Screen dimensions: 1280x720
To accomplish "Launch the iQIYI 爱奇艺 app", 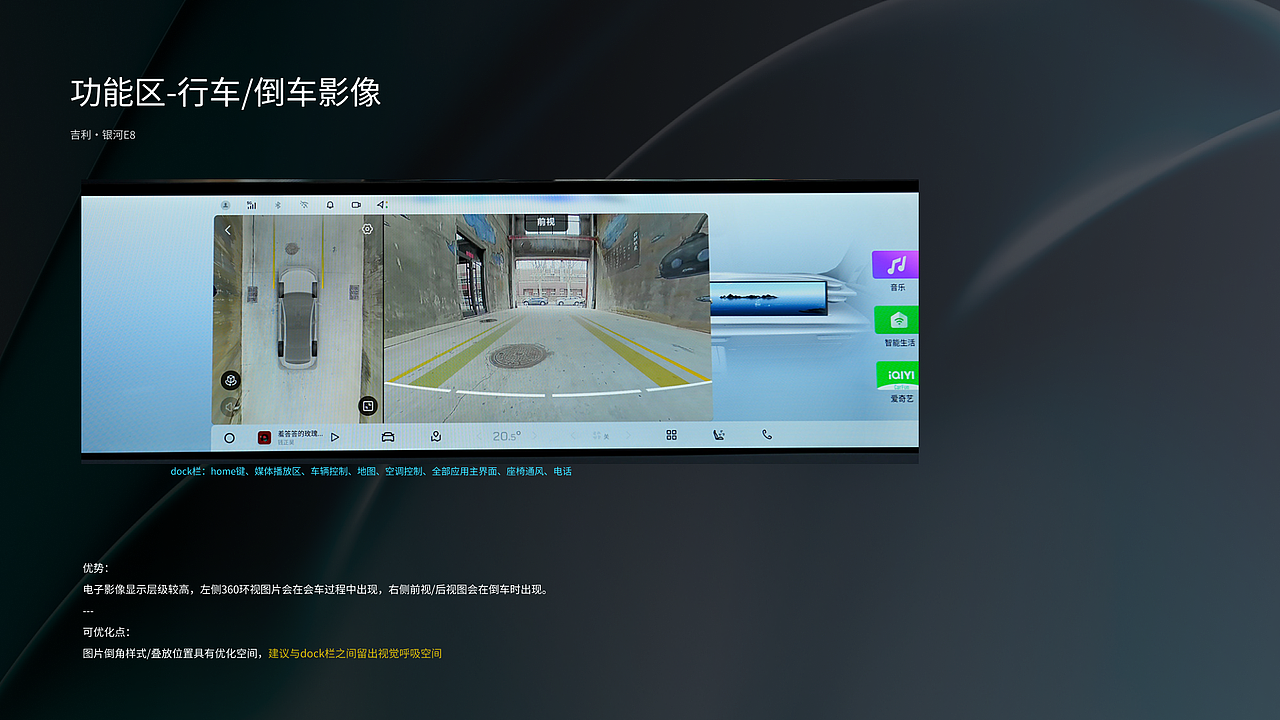I will tap(897, 382).
